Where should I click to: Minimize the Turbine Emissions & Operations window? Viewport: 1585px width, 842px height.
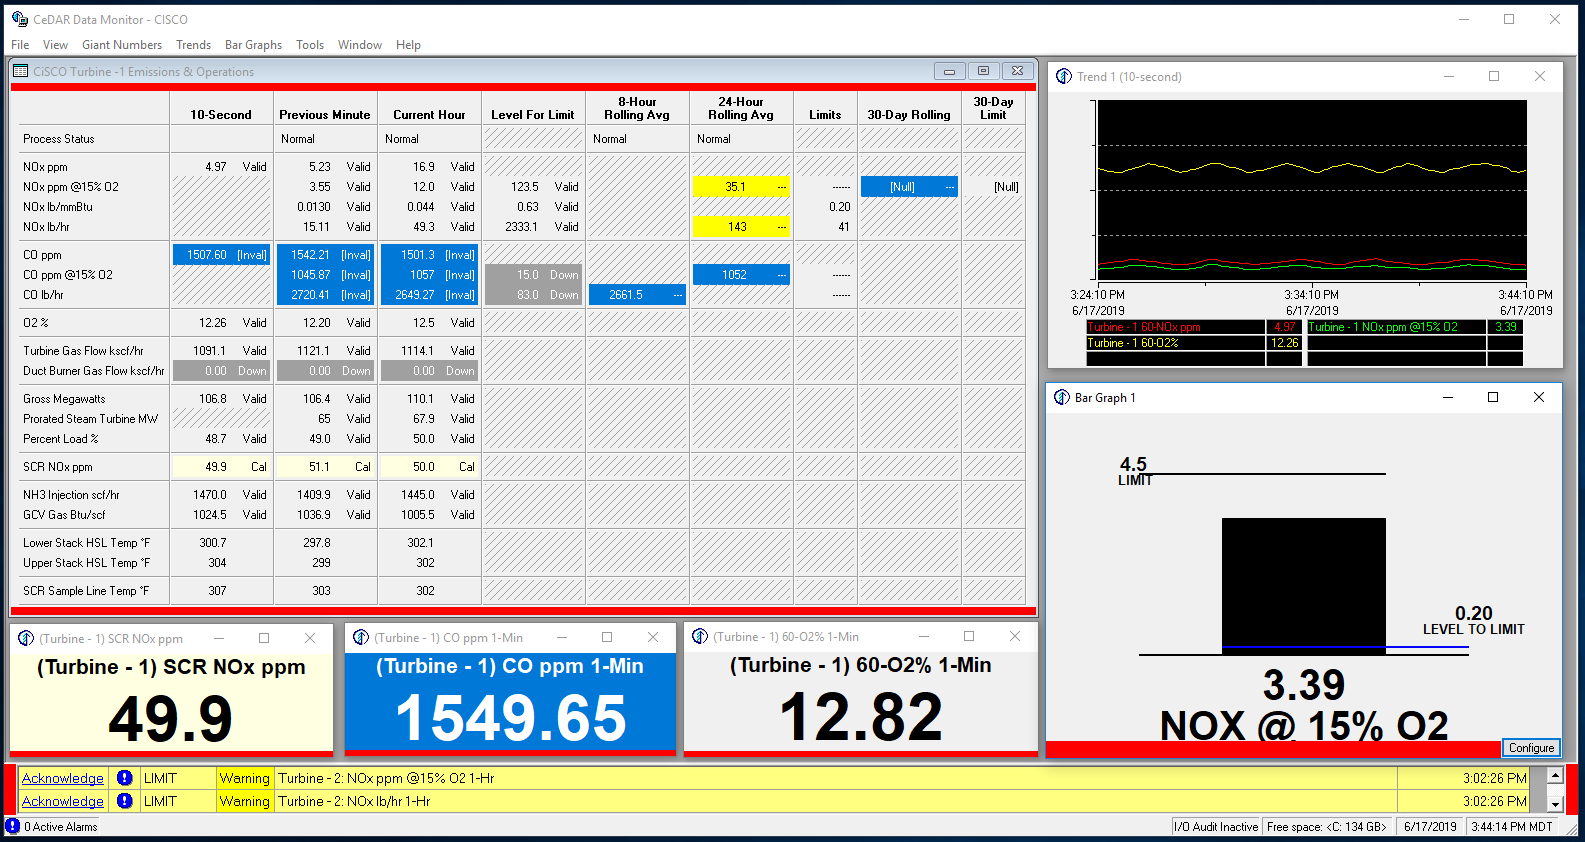click(949, 71)
